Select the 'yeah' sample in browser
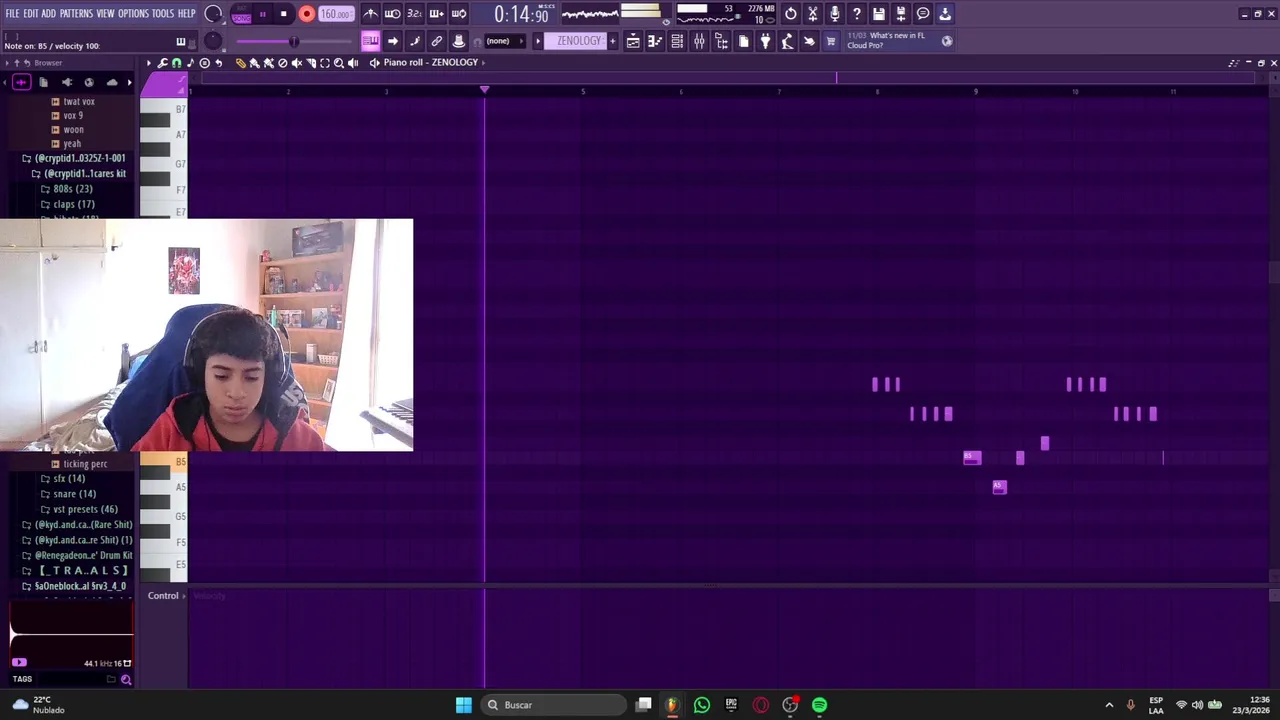The width and height of the screenshot is (1280, 720). [72, 143]
